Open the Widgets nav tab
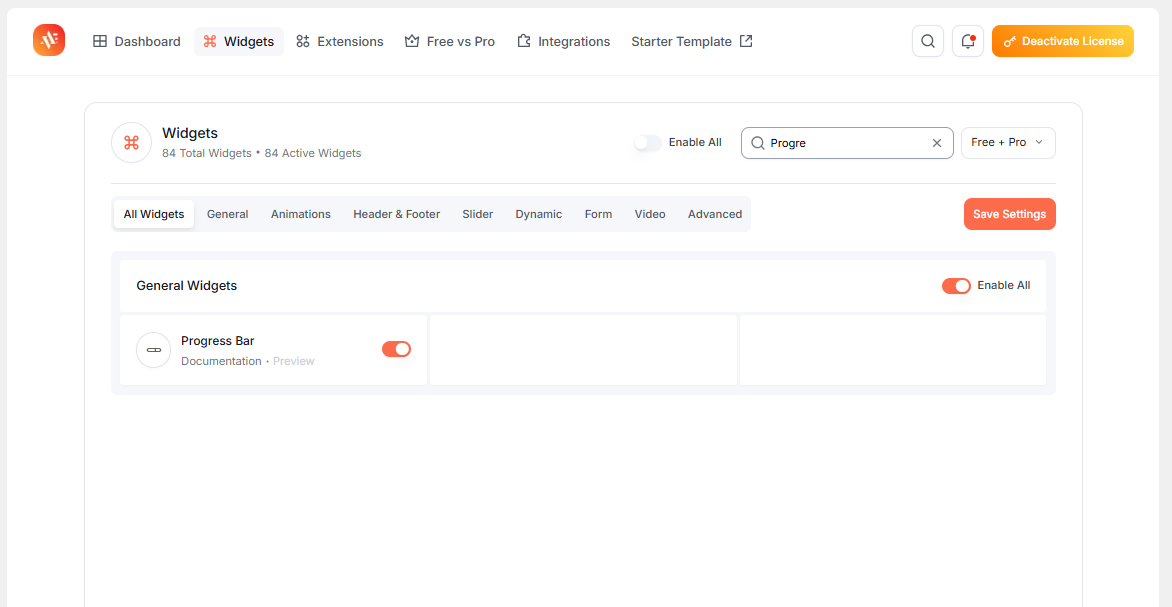 click(x=239, y=41)
